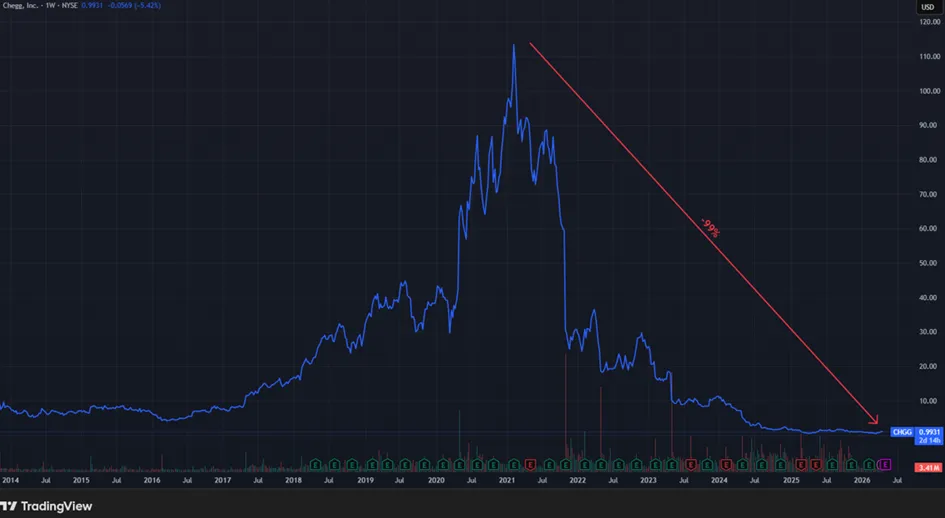Click the 2025 time axis label
The height and width of the screenshot is (518, 945).
pyautogui.click(x=791, y=480)
